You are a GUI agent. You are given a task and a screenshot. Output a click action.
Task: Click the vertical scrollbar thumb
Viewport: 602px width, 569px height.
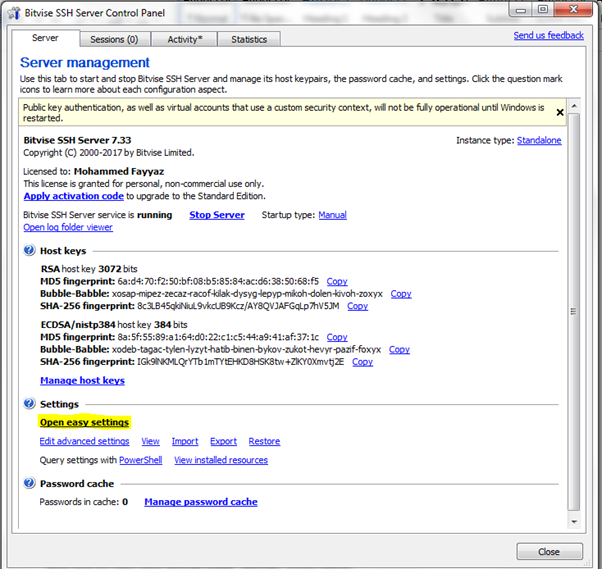[574, 312]
